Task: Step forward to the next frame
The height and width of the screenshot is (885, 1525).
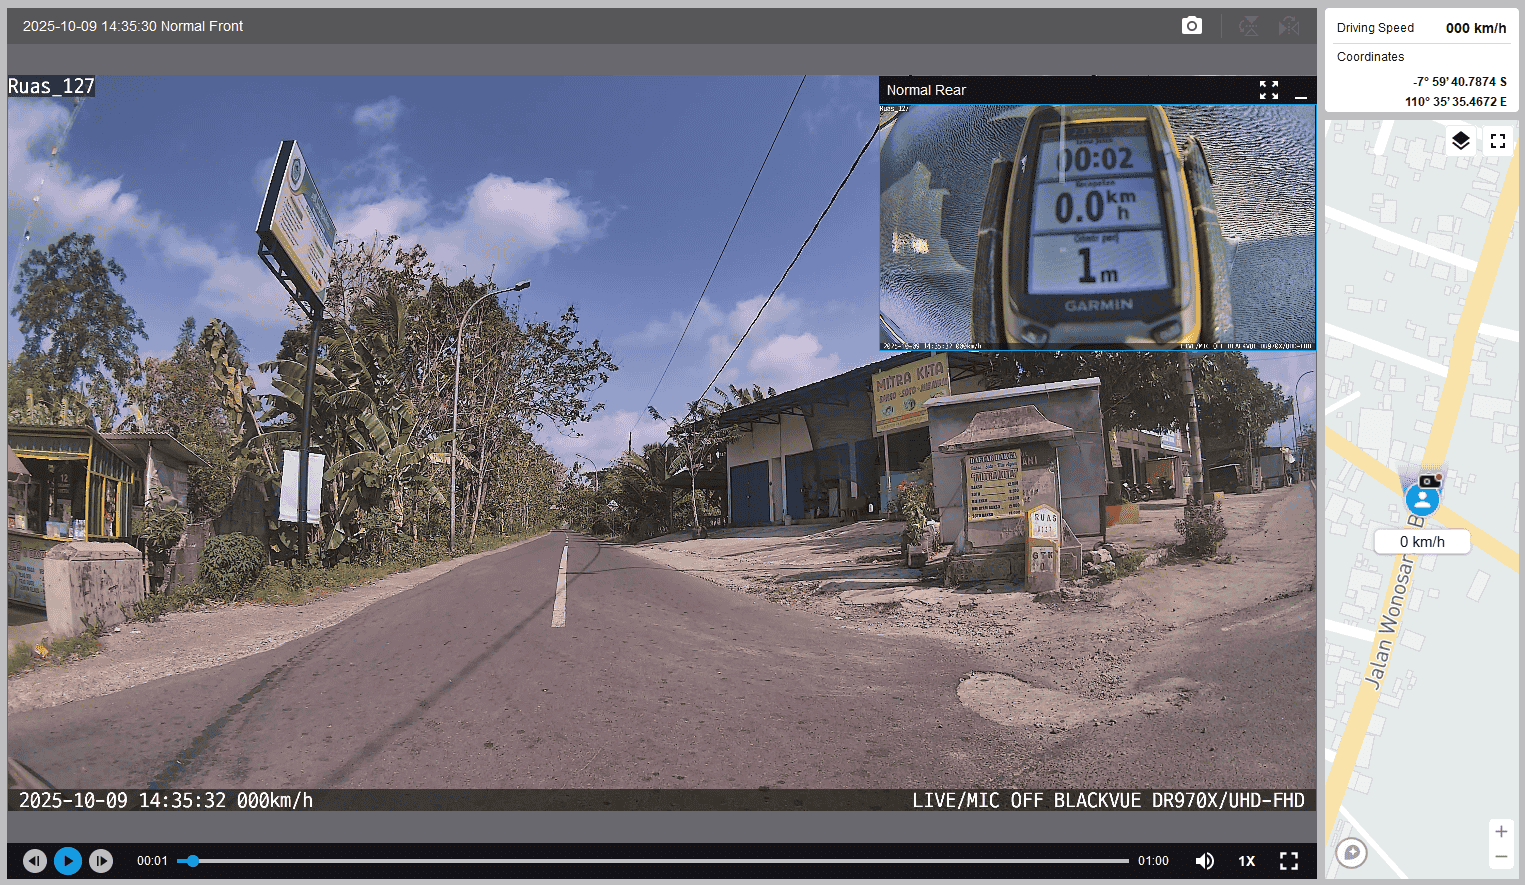Action: (x=101, y=861)
